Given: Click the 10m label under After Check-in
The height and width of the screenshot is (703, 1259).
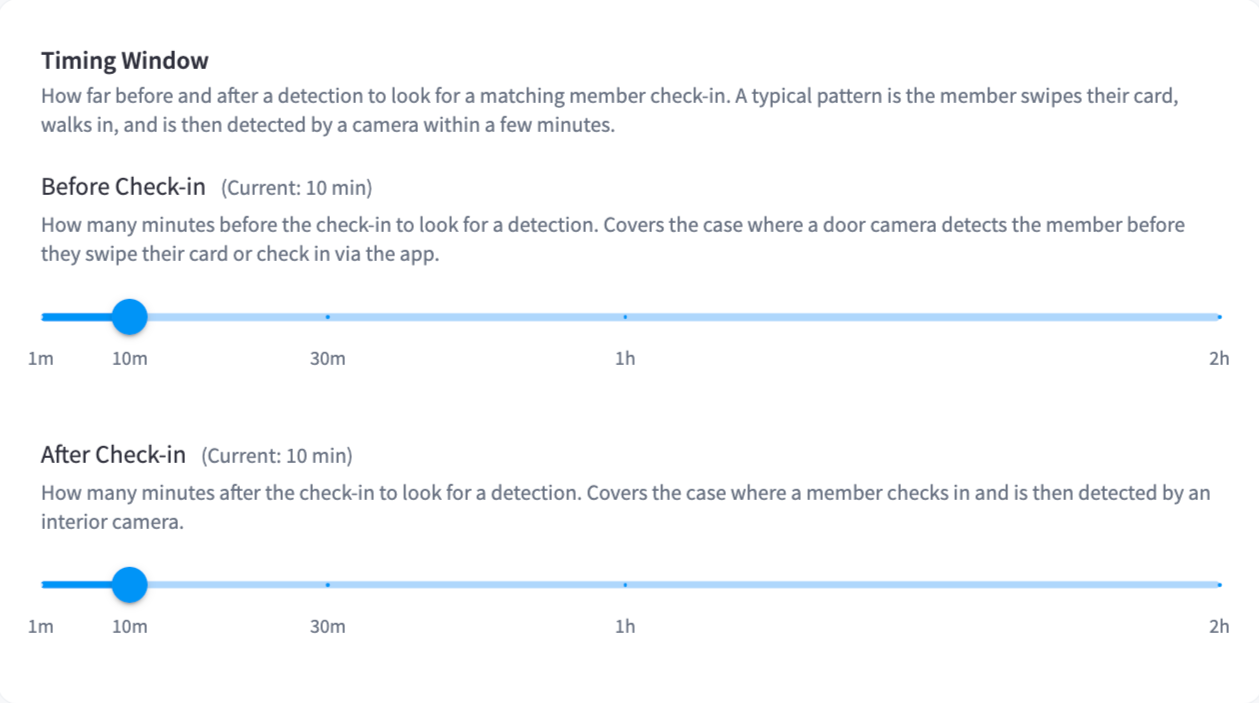Looking at the screenshot, I should [x=129, y=627].
